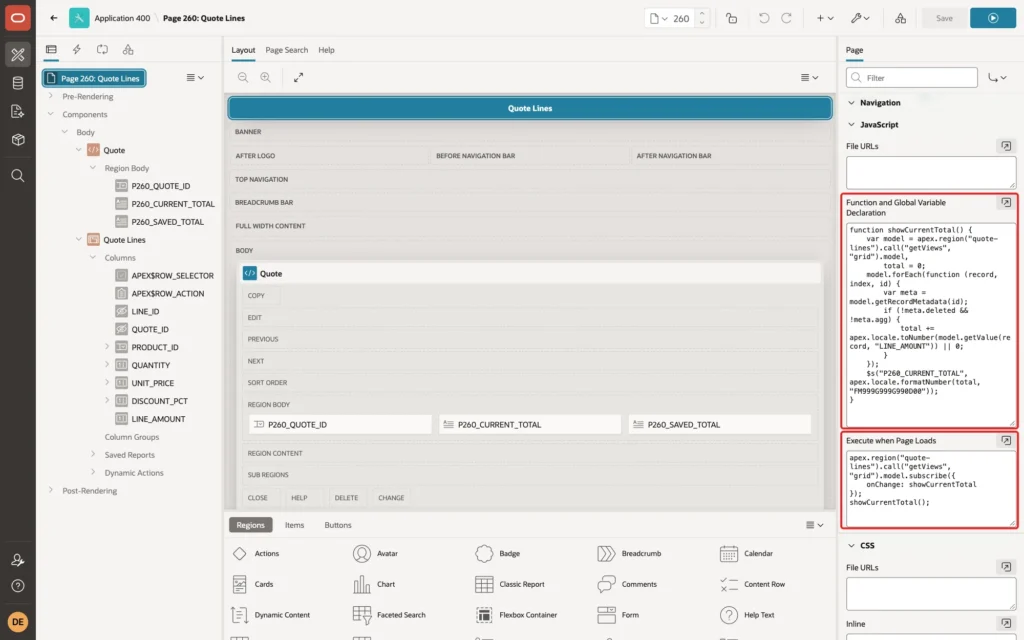
Task: Click the Filter properties input field
Action: click(912, 78)
